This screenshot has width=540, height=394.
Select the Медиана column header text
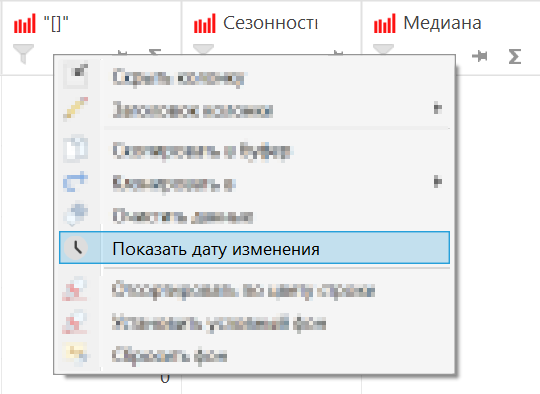[442, 23]
